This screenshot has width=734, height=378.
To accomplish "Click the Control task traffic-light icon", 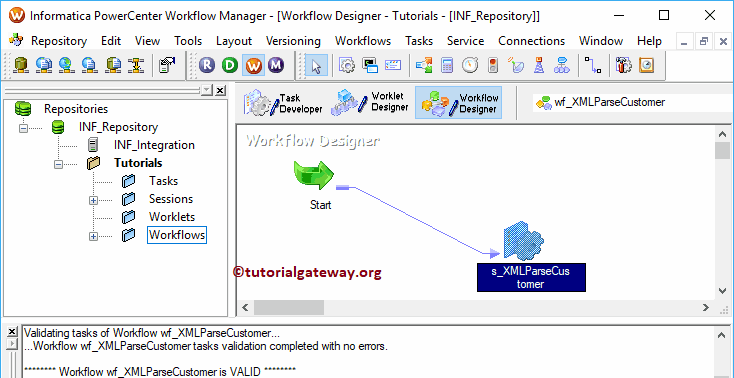I will 492,65.
